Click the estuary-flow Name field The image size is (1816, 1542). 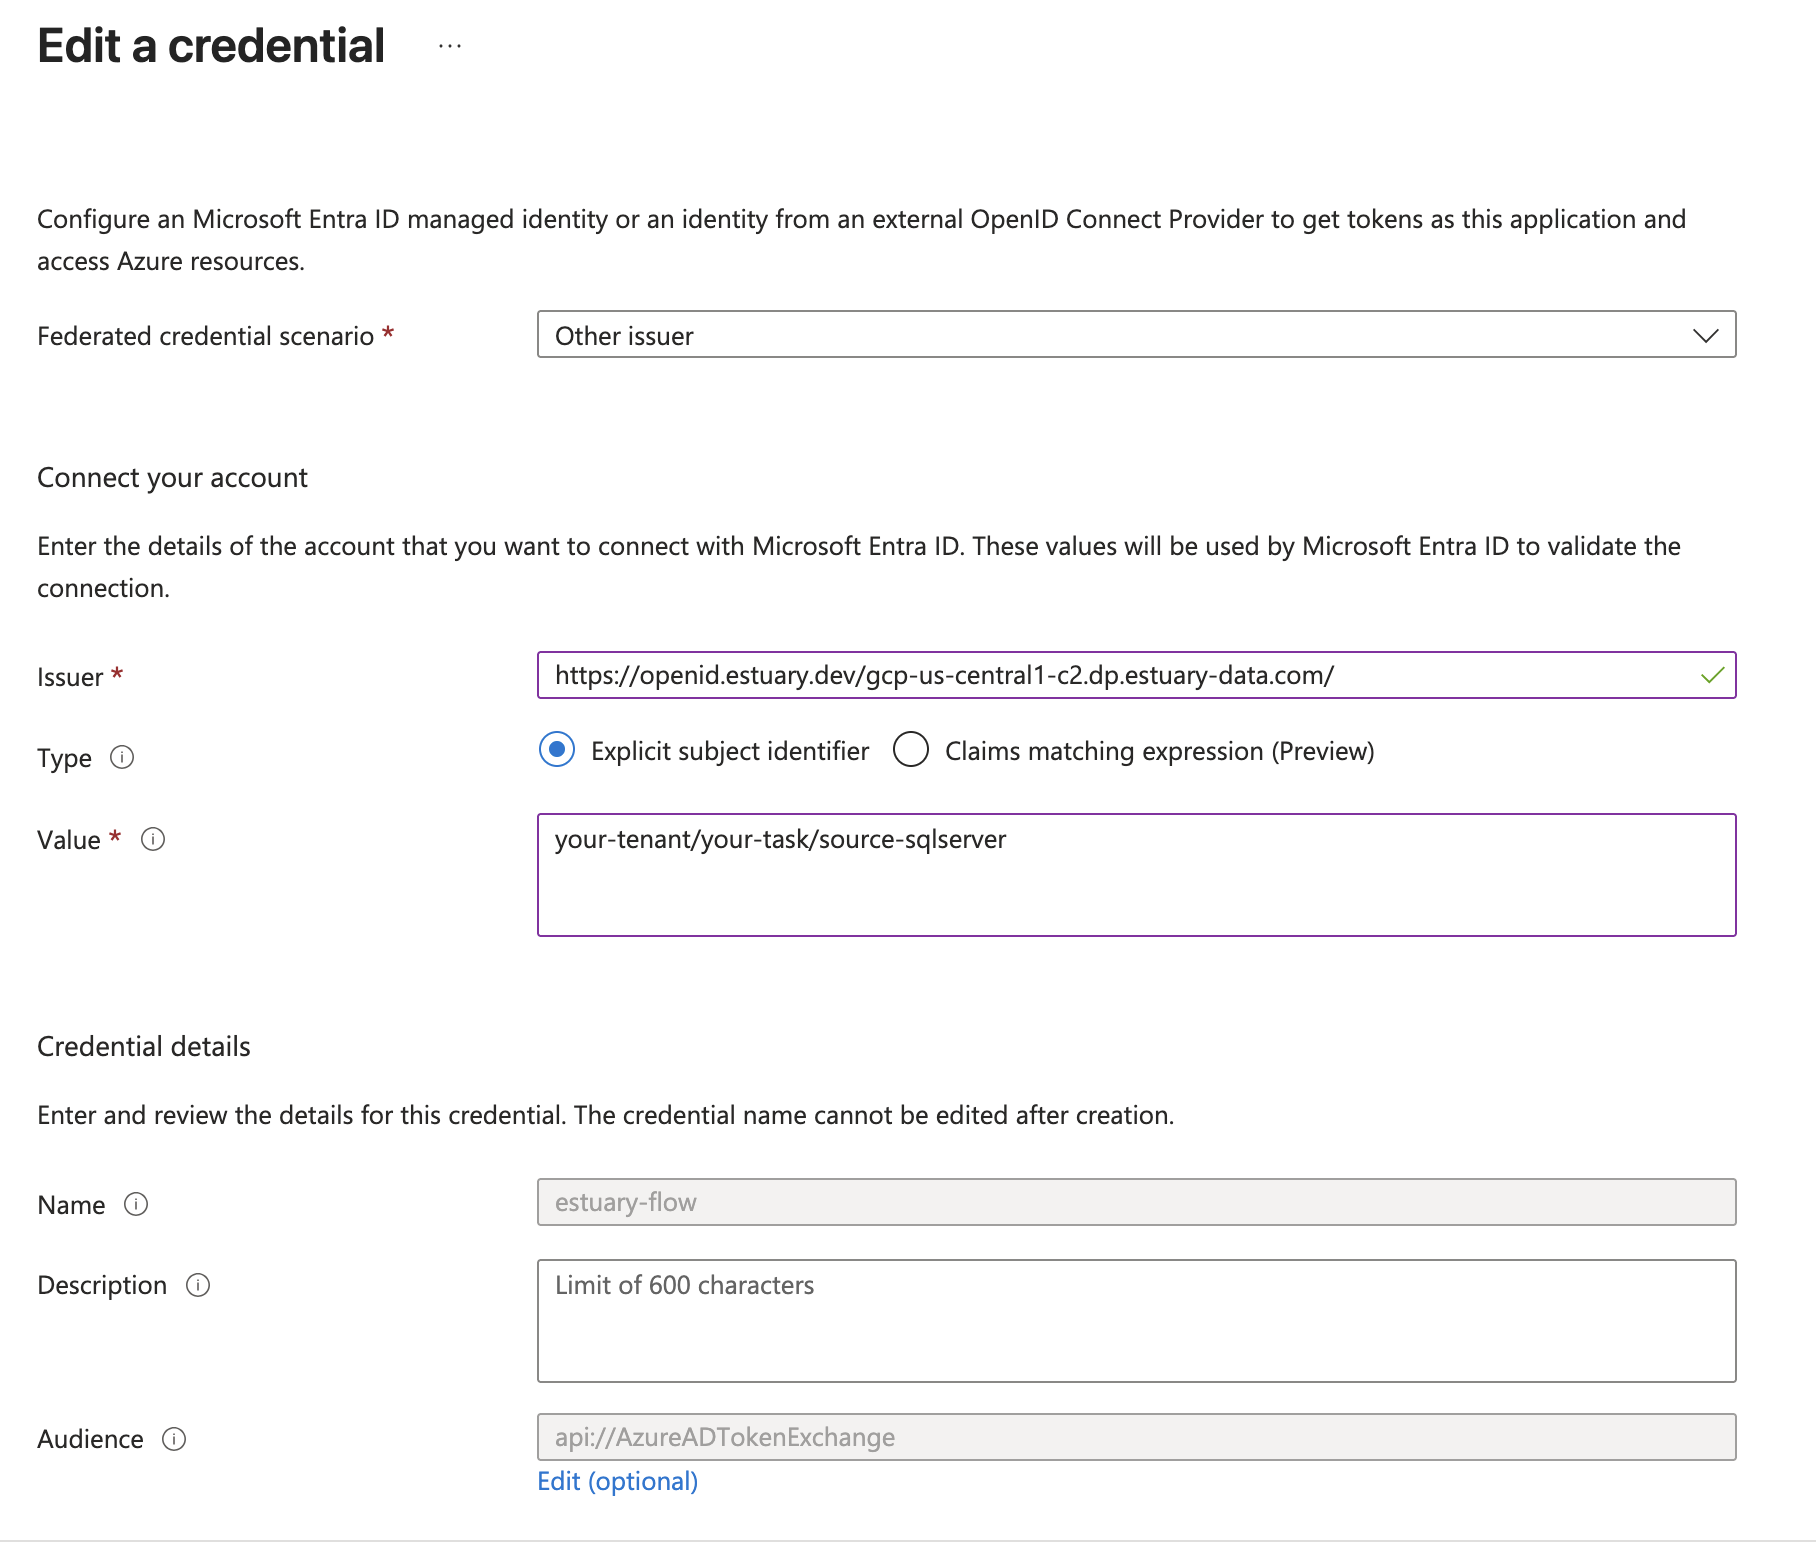[1136, 1203]
